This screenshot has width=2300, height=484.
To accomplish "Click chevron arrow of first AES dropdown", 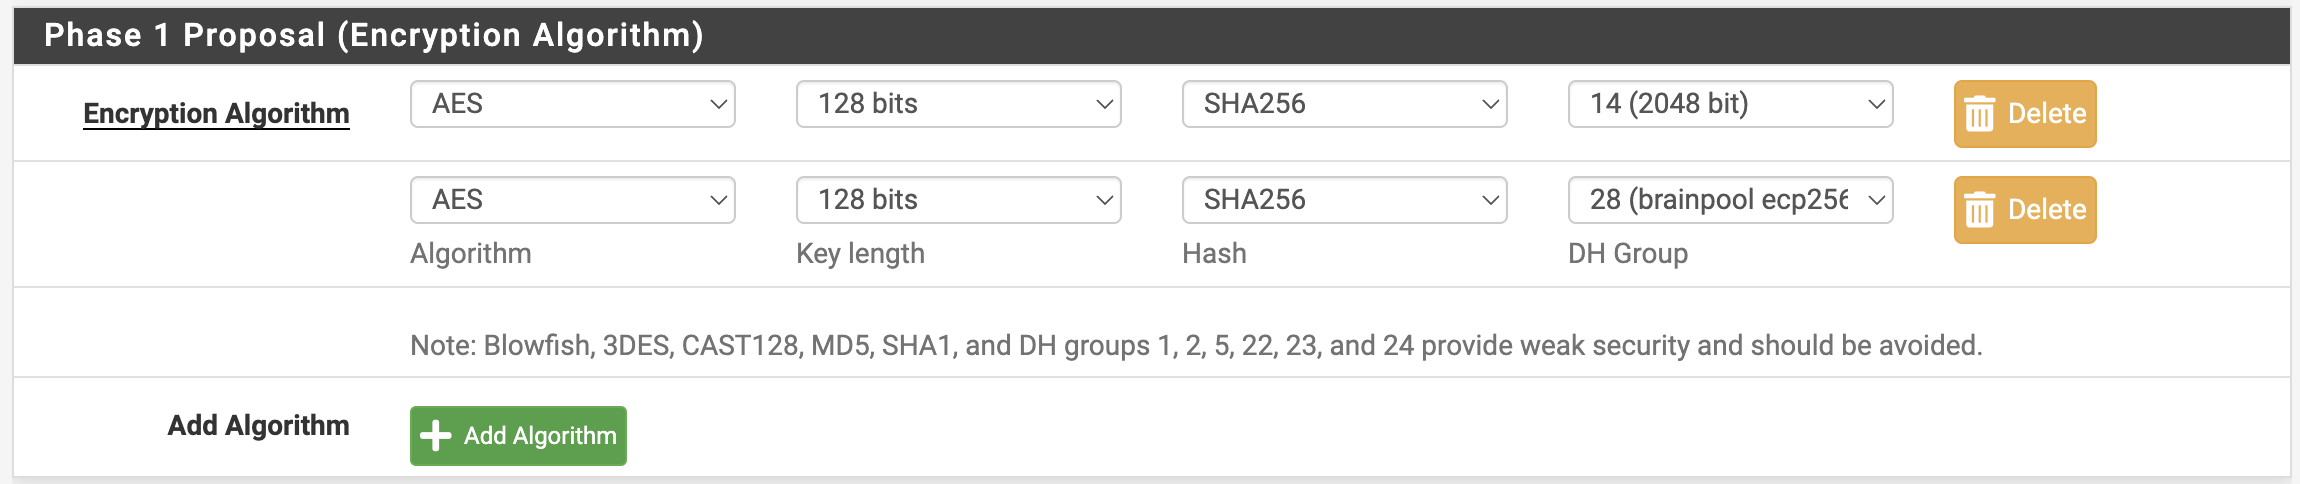I will (x=718, y=104).
